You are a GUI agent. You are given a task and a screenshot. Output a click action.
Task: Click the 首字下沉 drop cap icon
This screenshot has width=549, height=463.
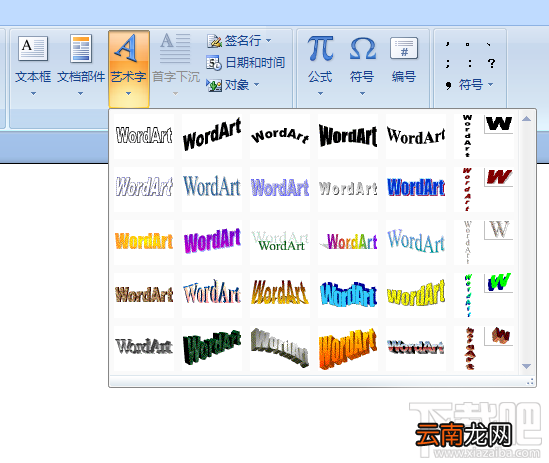175,48
